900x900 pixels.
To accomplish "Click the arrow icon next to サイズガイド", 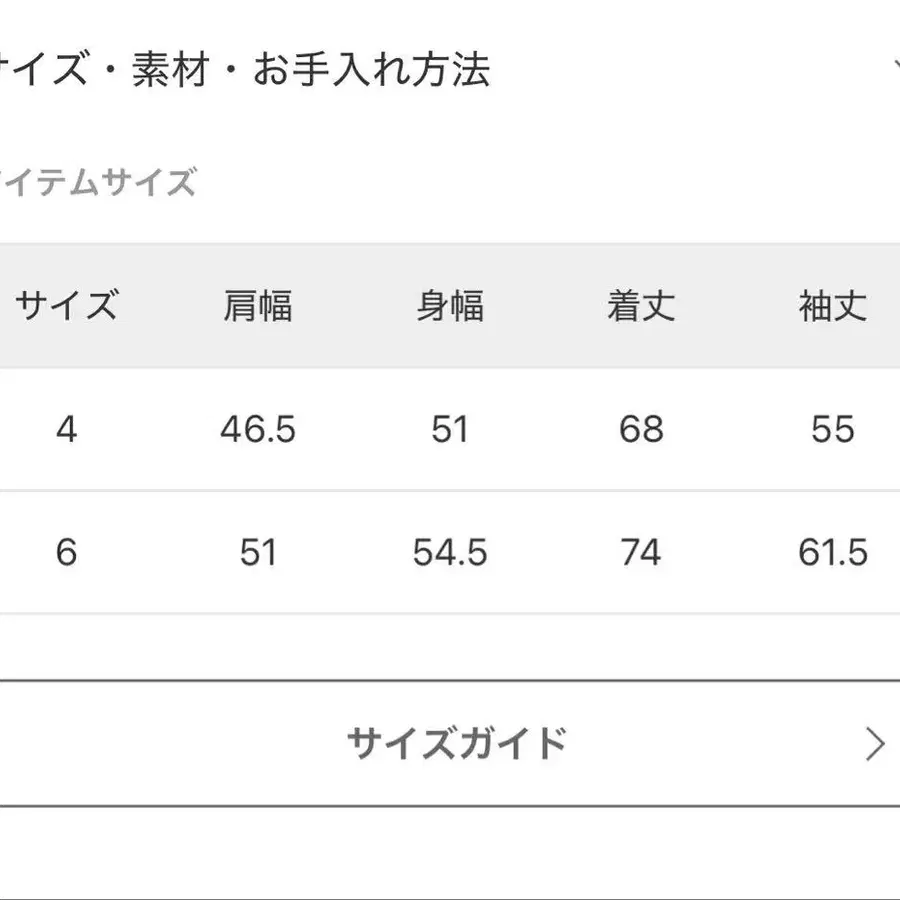I will (x=875, y=744).
